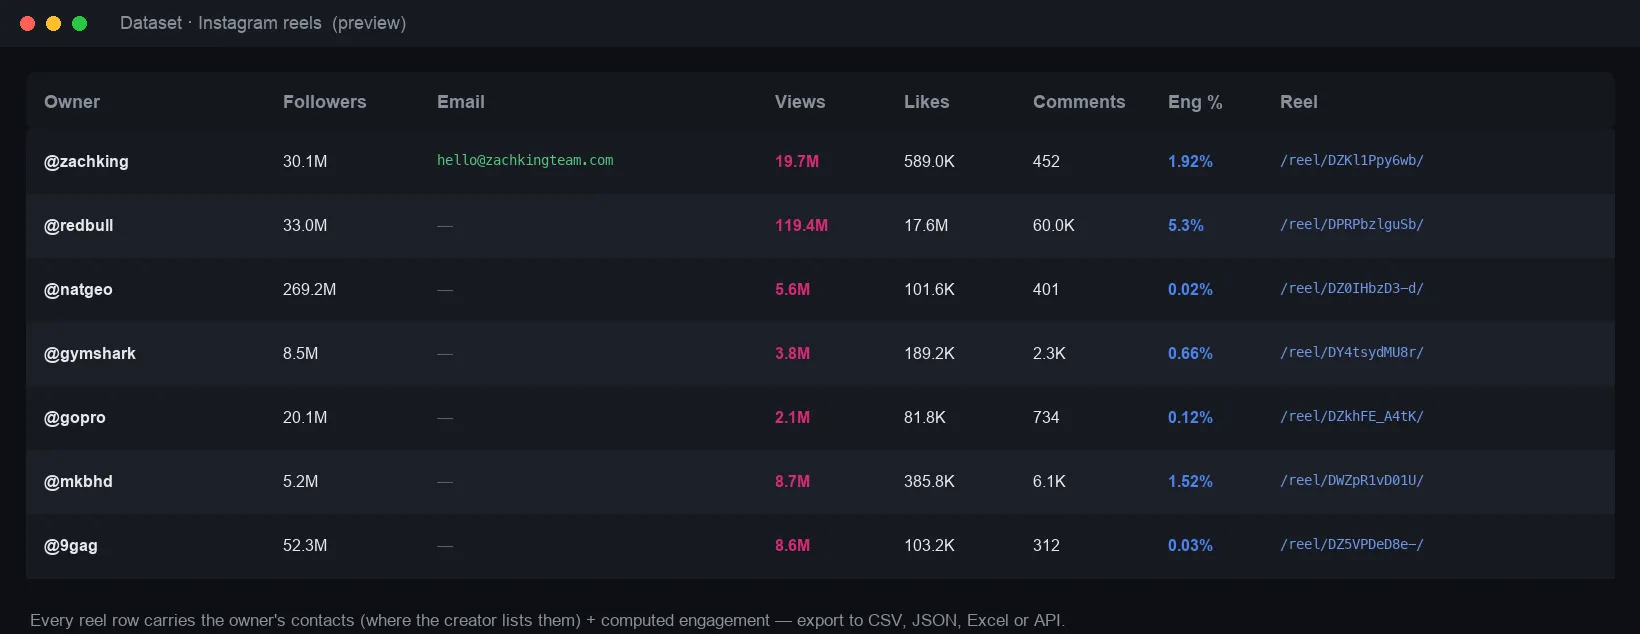The height and width of the screenshot is (634, 1640).
Task: Select the Owner column header
Action: point(72,102)
